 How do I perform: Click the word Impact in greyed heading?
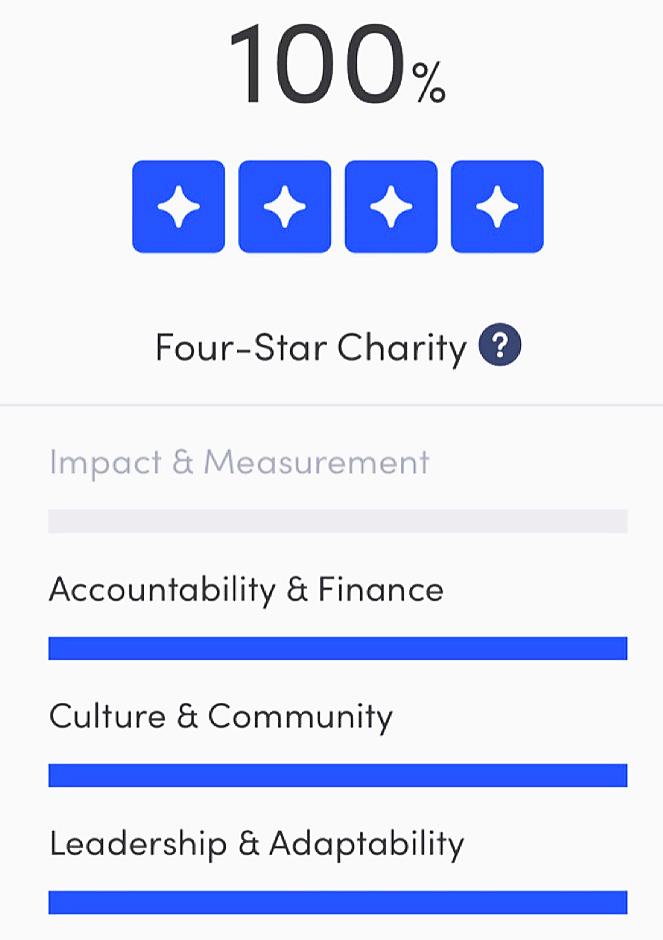[107, 463]
